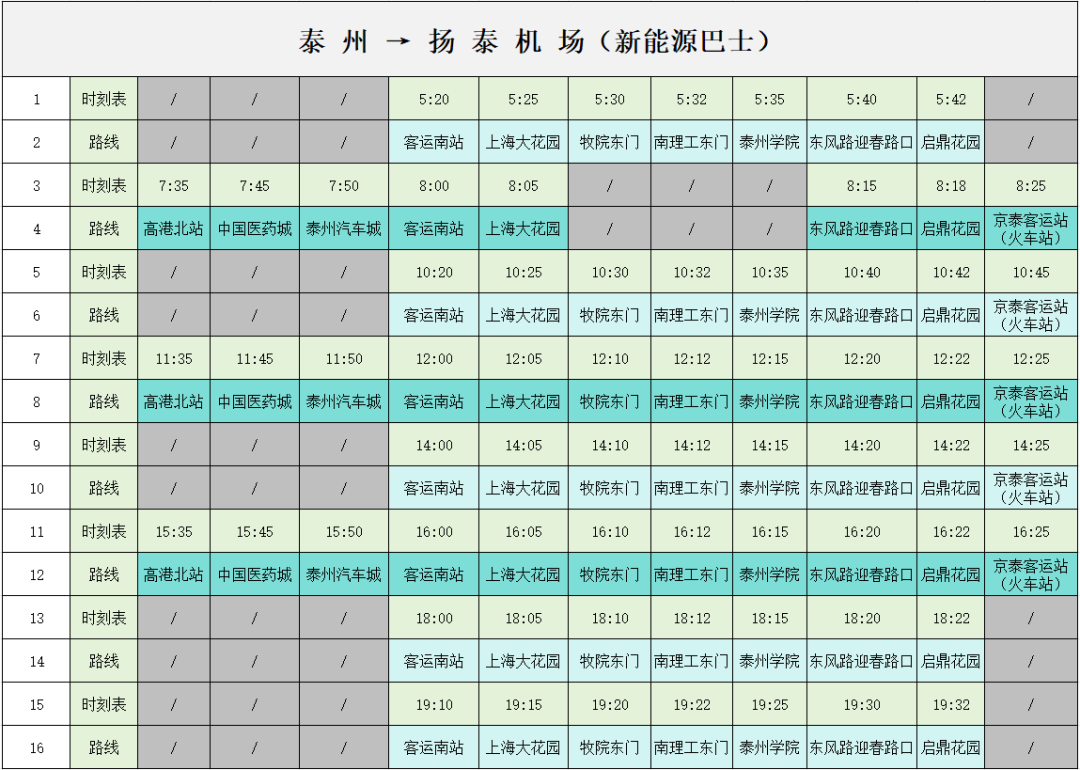Click the 东风路迎春路口 cell in row 16
Image resolution: width=1080 pixels, height=770 pixels.
pyautogui.click(x=863, y=747)
